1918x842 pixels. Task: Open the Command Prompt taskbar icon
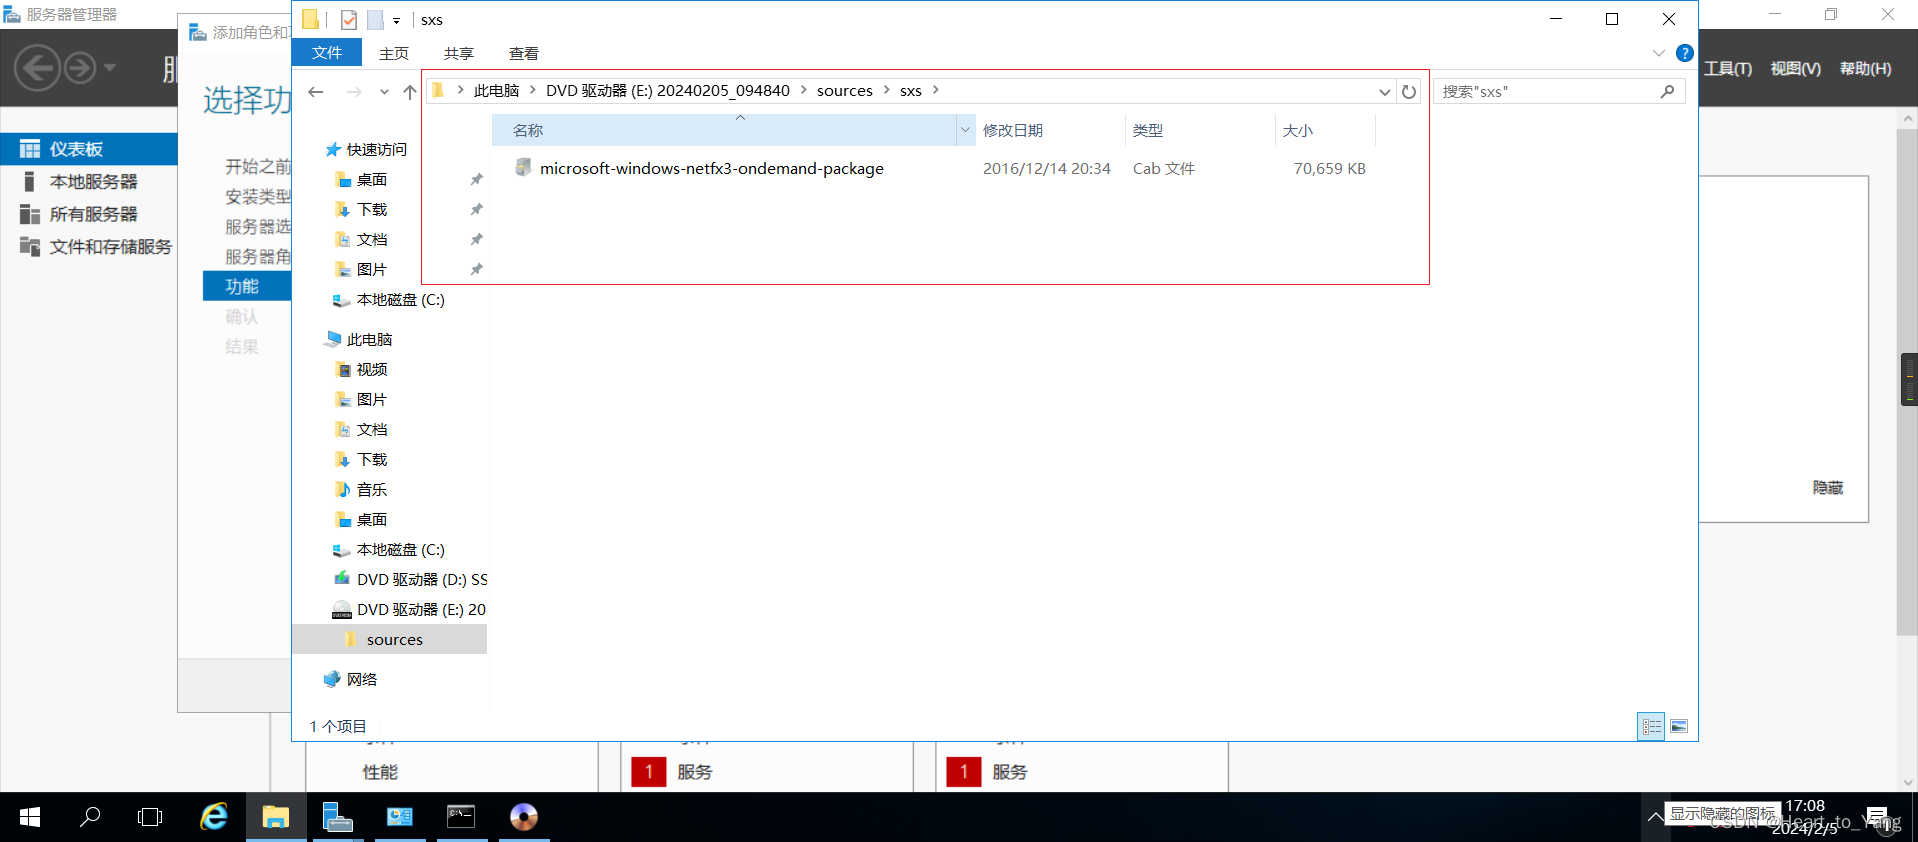(x=461, y=817)
